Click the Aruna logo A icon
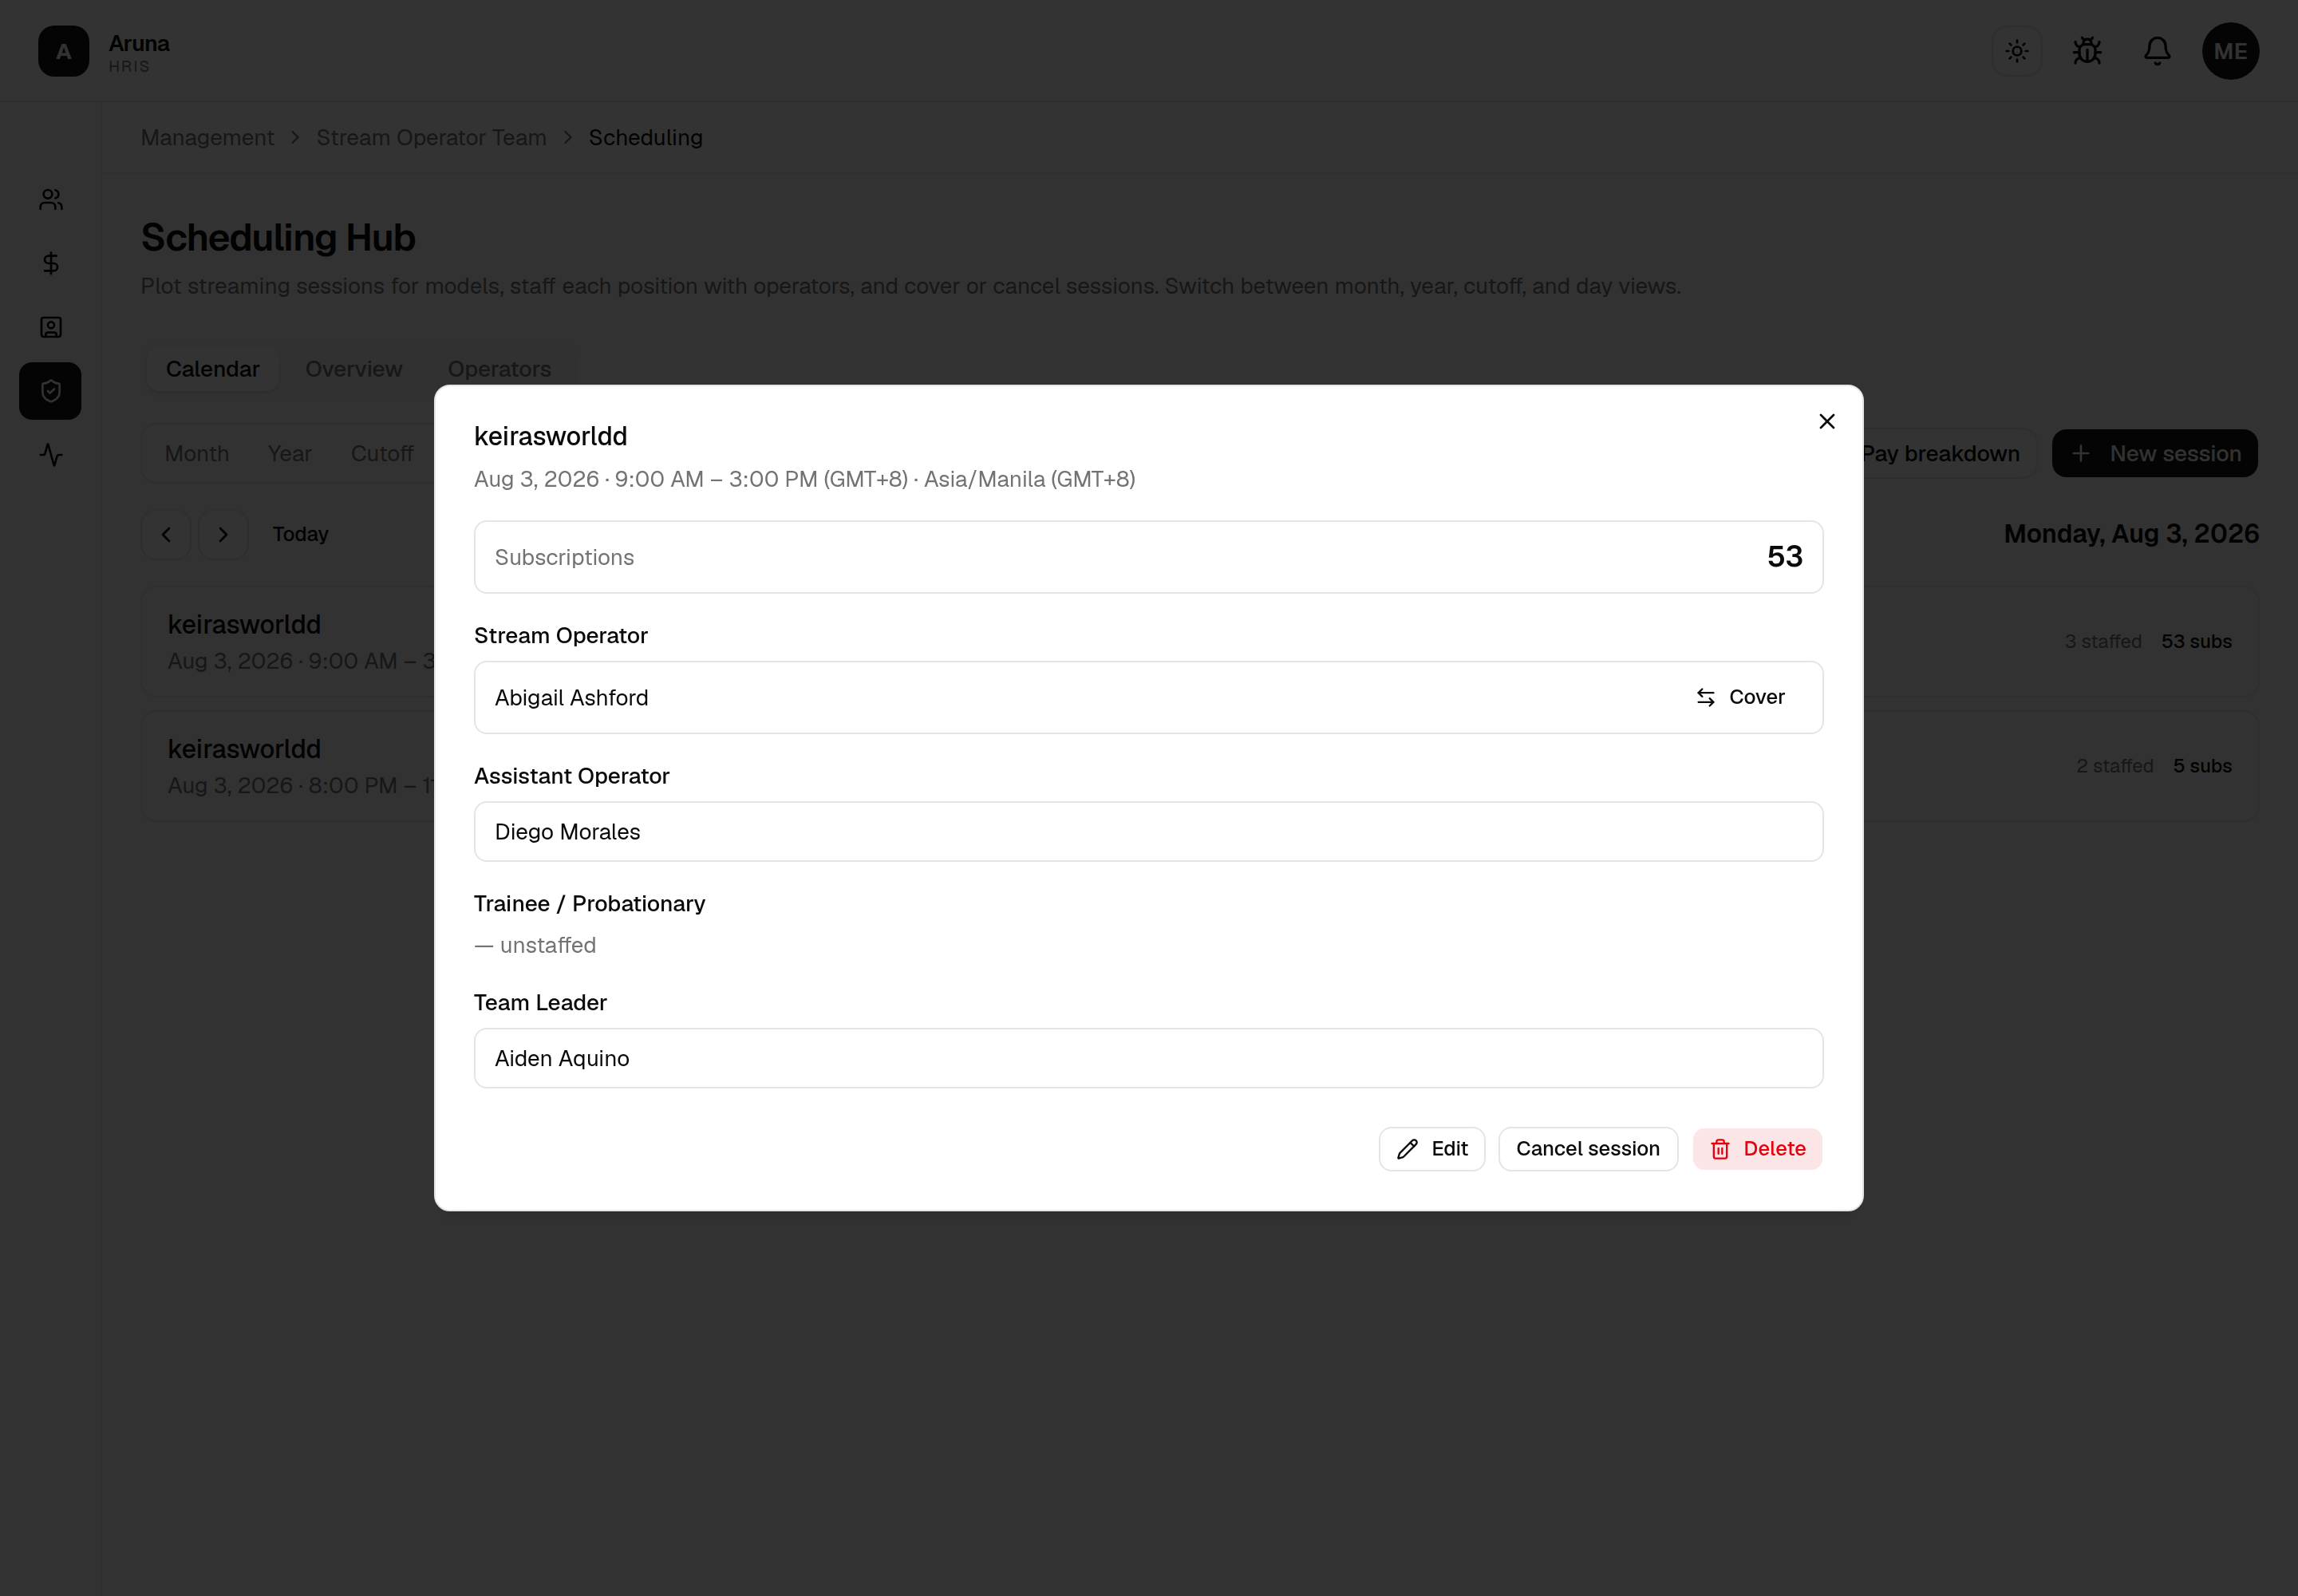Viewport: 2298px width, 1596px height. [x=64, y=51]
